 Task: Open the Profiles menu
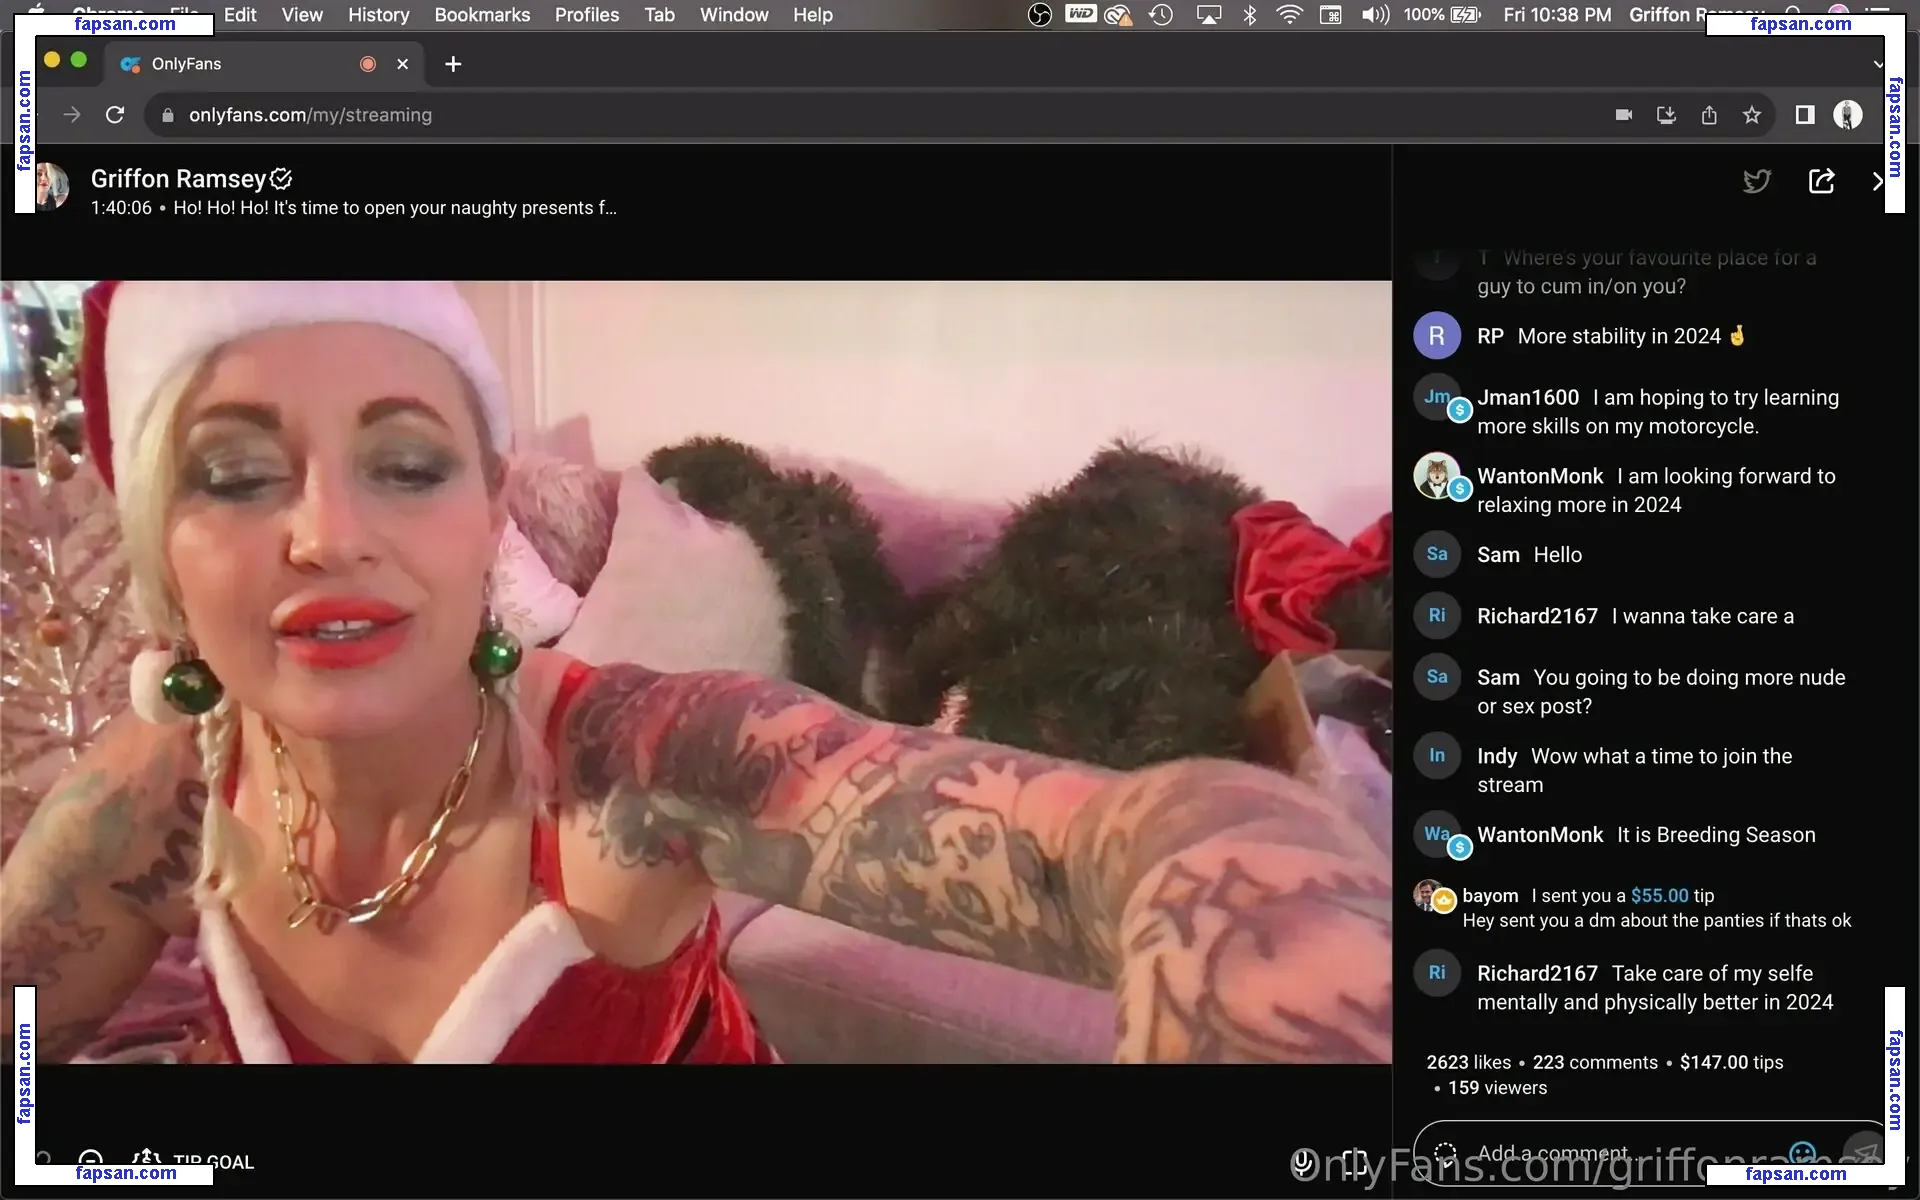point(587,15)
